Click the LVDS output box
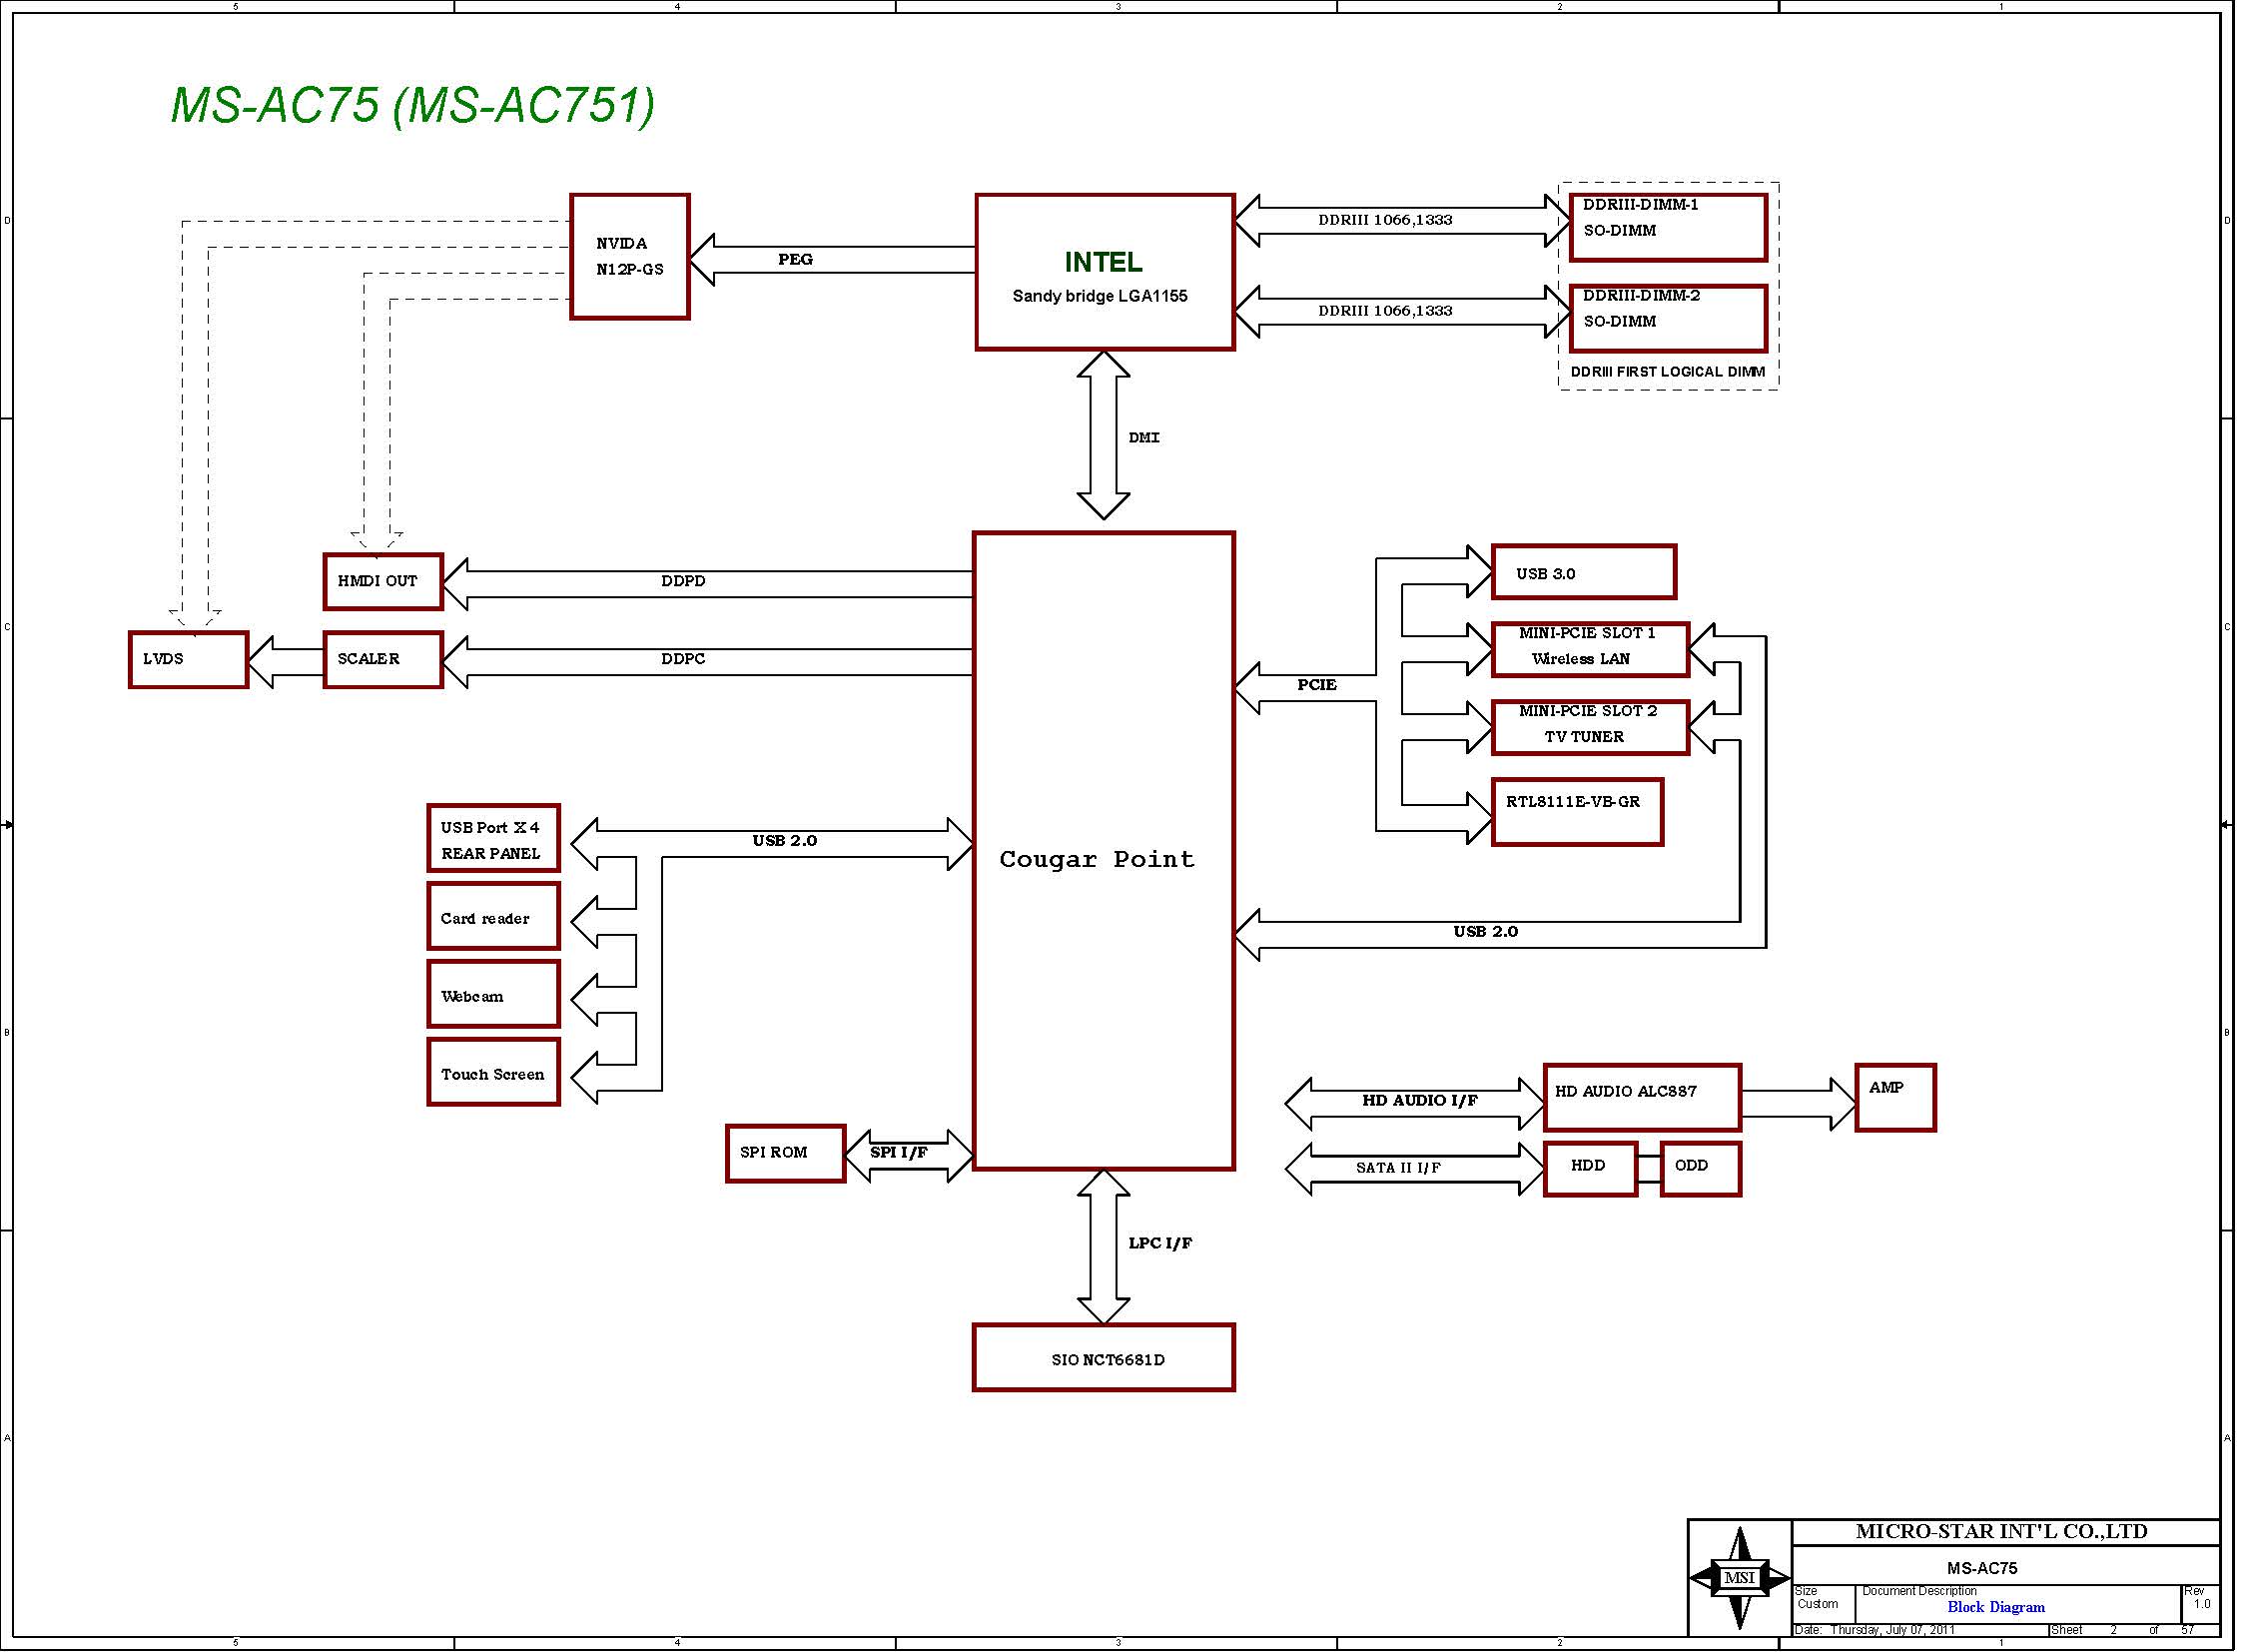Screen dimensions: 2246x1652 [x=188, y=659]
